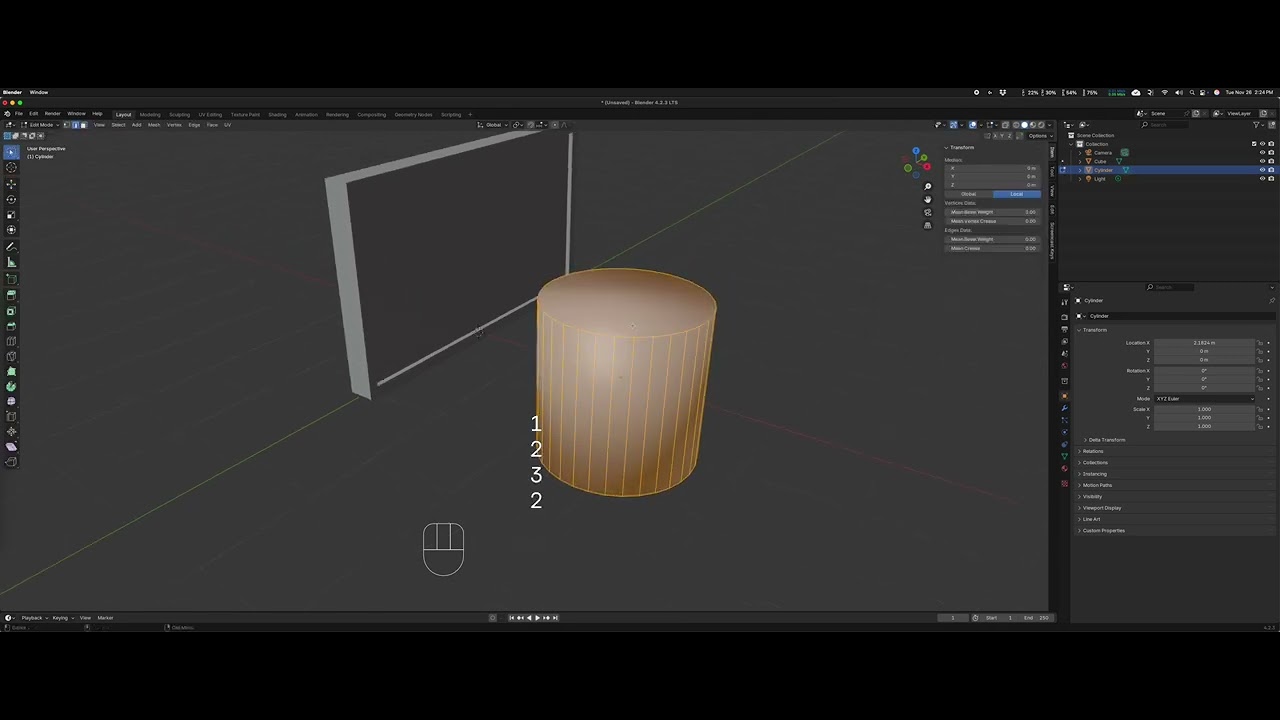Open the Options button in viewport header
Image resolution: width=1280 pixels, height=720 pixels.
coord(1038,136)
